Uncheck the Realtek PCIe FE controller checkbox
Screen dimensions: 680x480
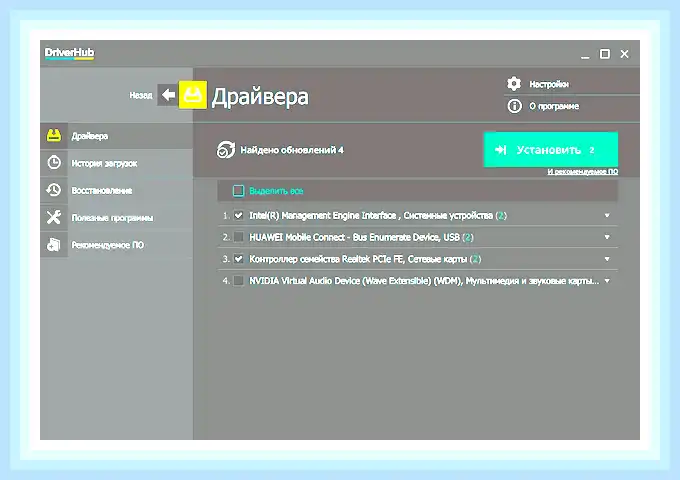coord(238,259)
